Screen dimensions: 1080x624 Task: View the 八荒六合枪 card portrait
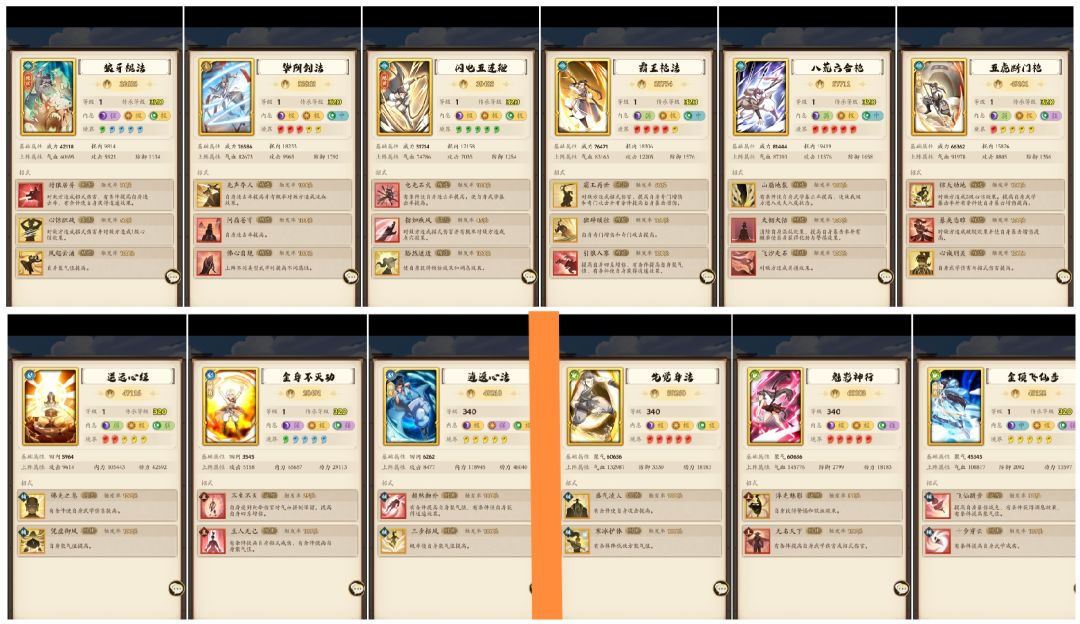click(x=760, y=97)
